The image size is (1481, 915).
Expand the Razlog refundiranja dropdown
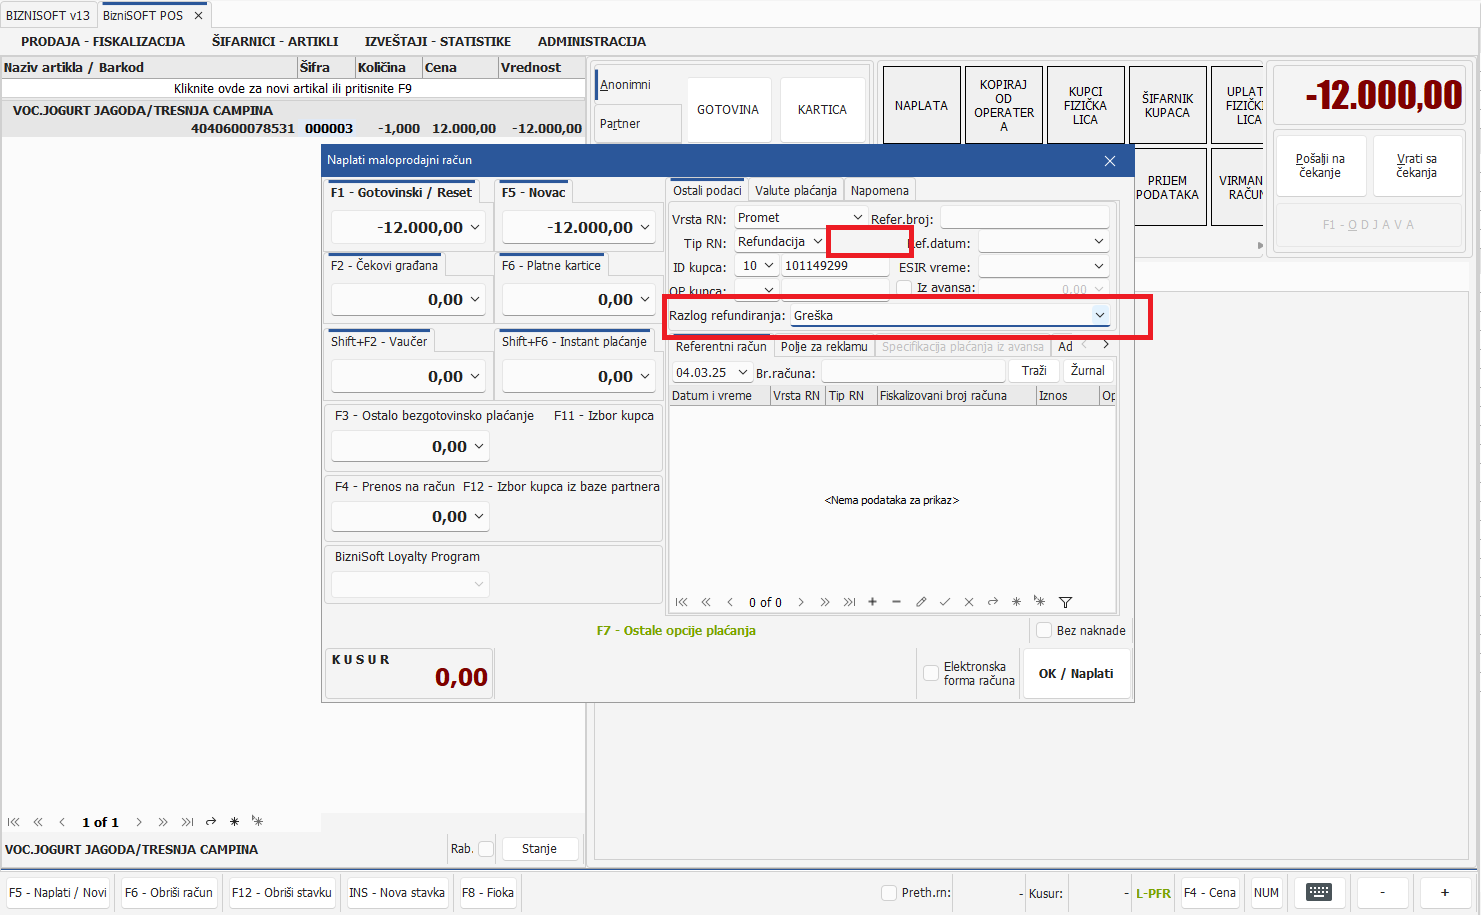coord(1099,316)
